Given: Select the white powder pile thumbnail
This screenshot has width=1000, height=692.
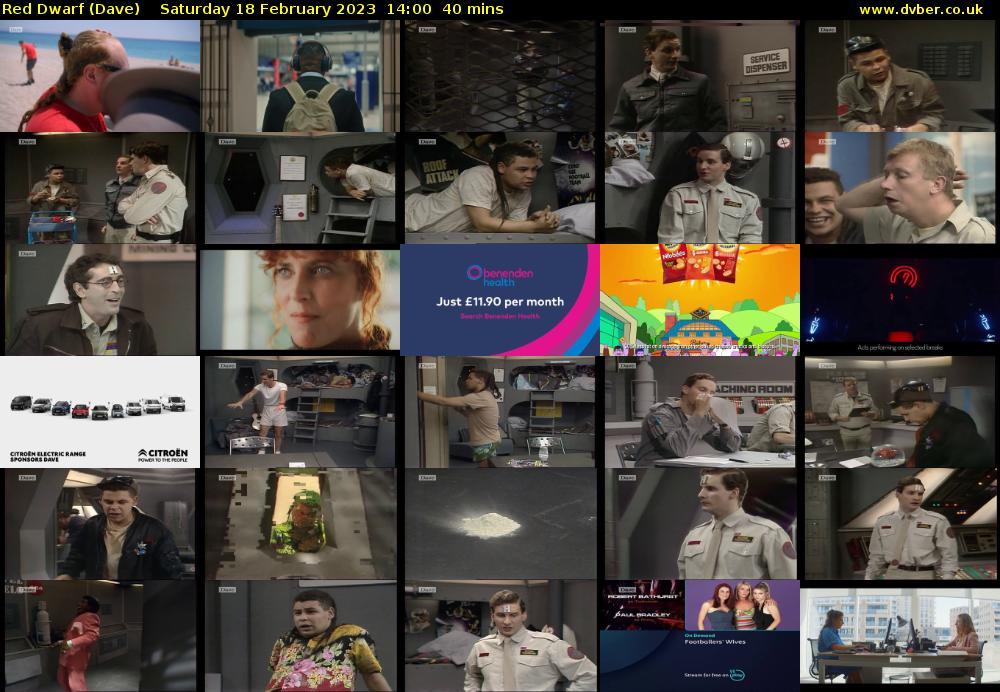Looking at the screenshot, I should pos(500,524).
